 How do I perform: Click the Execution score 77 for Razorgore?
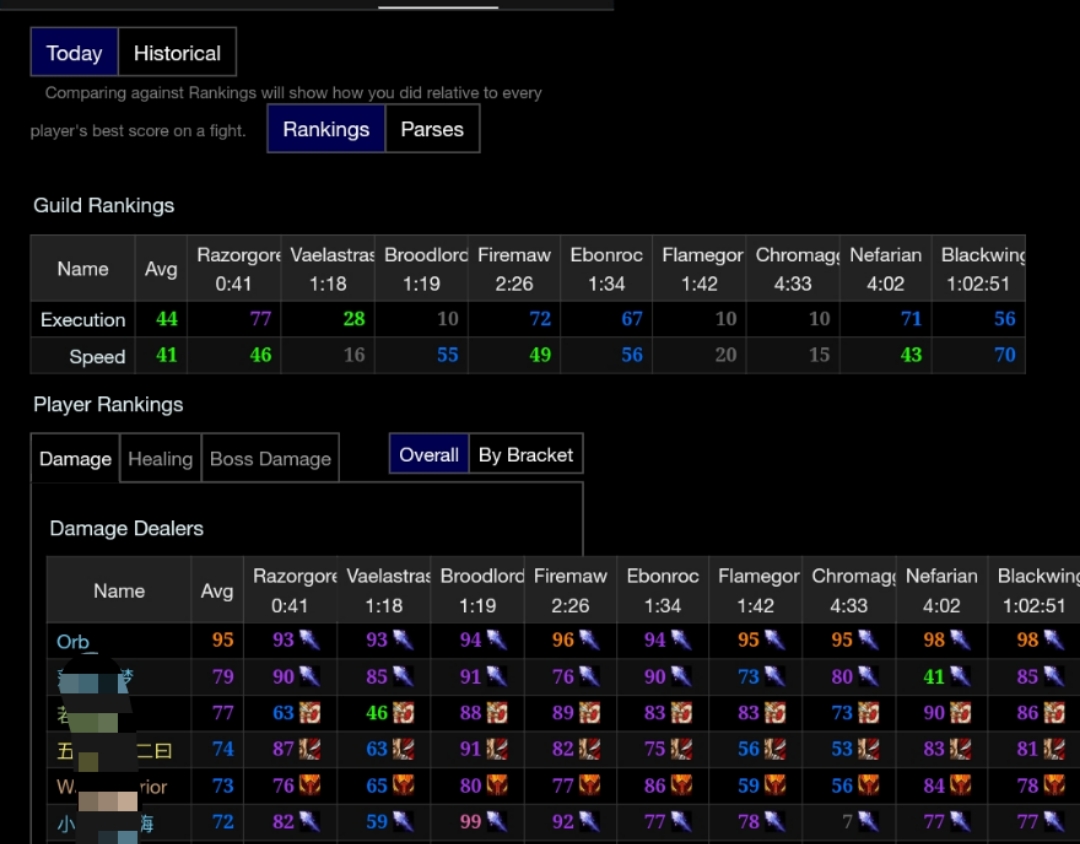pos(260,320)
